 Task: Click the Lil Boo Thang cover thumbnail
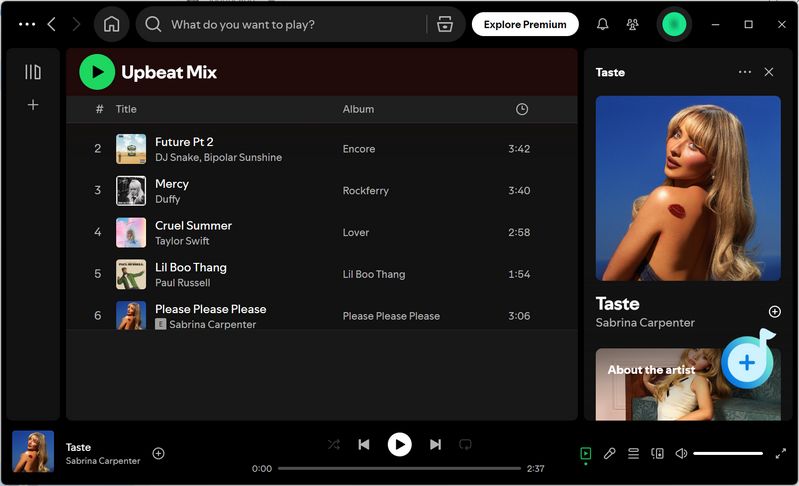coord(131,274)
